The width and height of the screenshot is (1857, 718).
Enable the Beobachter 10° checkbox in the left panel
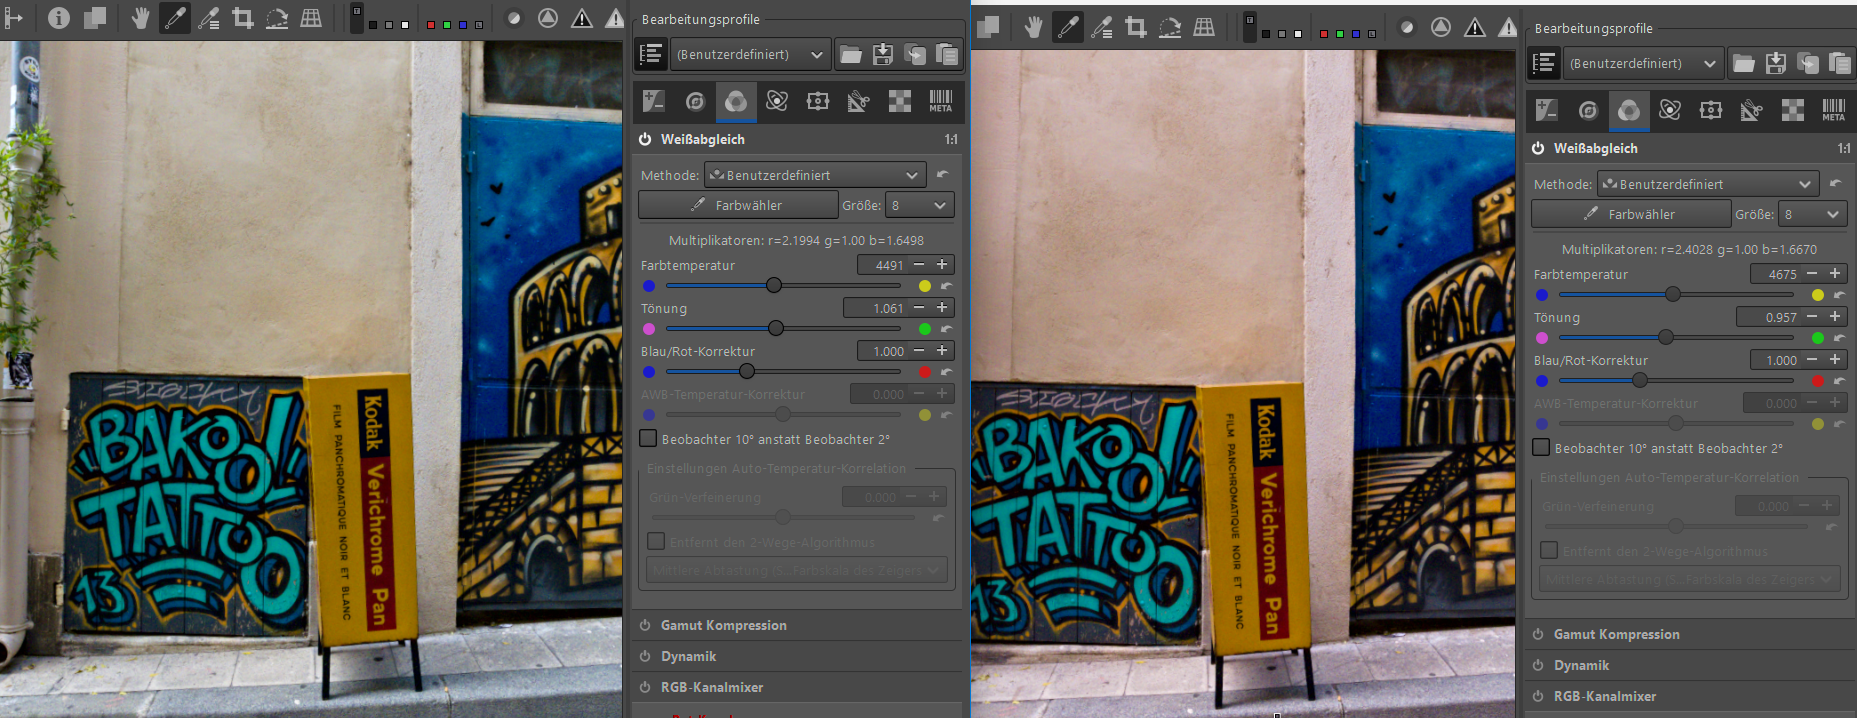(649, 438)
